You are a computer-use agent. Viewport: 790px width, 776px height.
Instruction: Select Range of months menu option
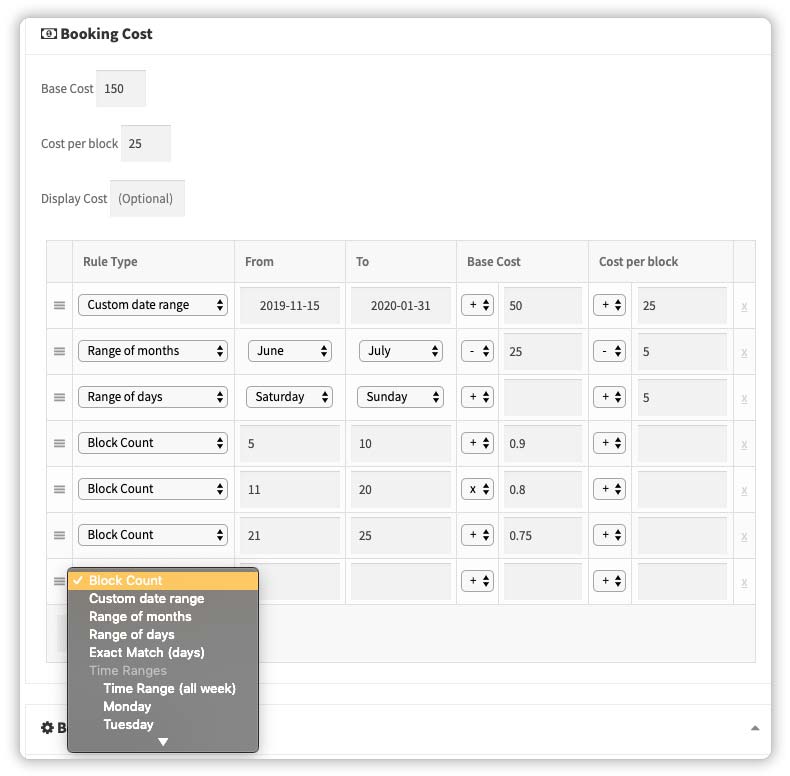pos(163,617)
